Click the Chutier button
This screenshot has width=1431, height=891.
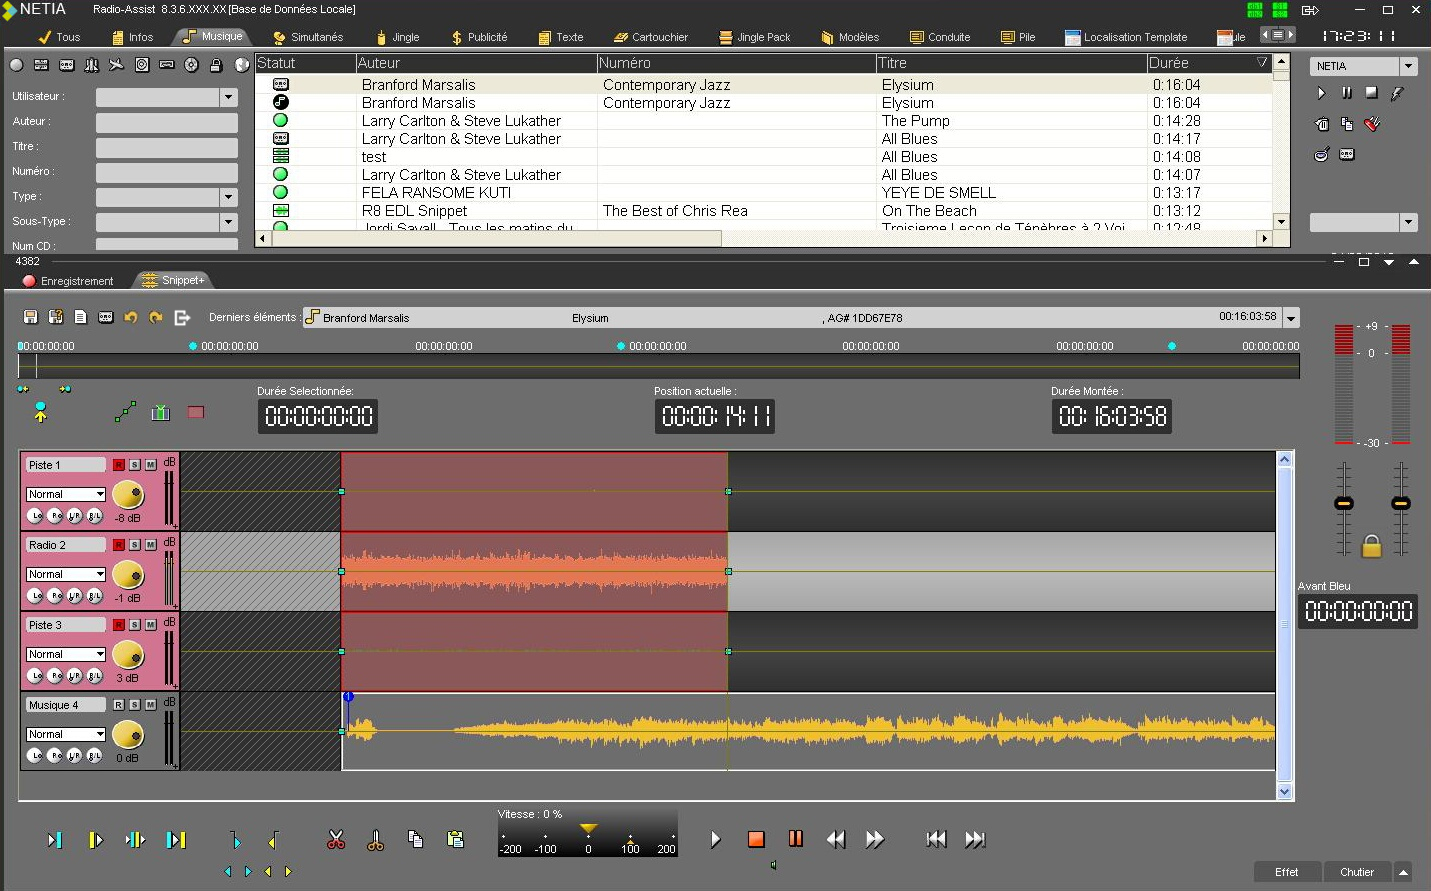[x=1356, y=872]
